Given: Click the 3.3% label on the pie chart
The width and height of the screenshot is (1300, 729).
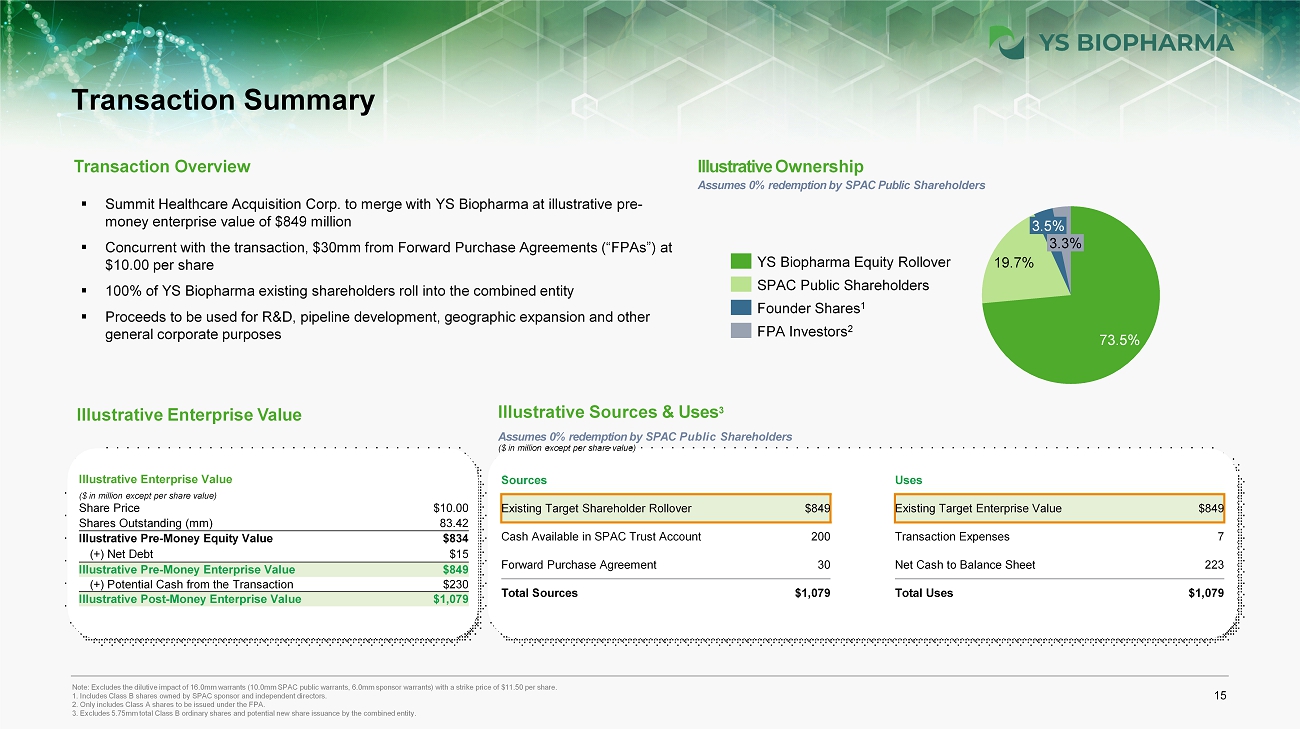Looking at the screenshot, I should coord(1064,242).
